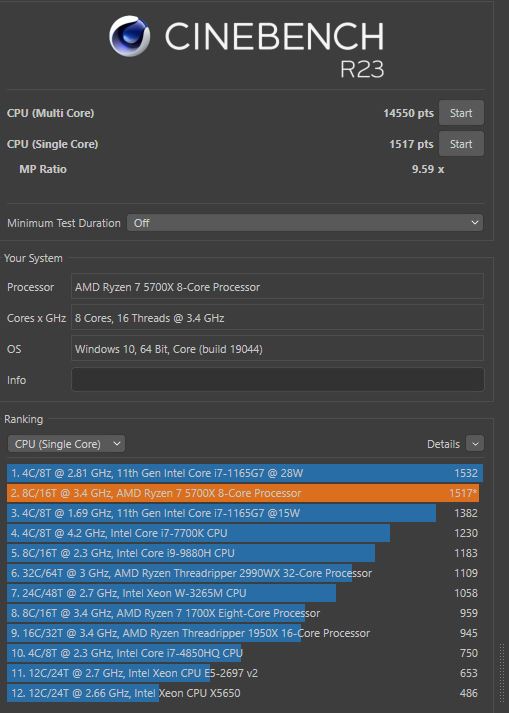Screen dimensions: 509x713
Task: Click the 14550 pts multi core score
Action: 408,113
